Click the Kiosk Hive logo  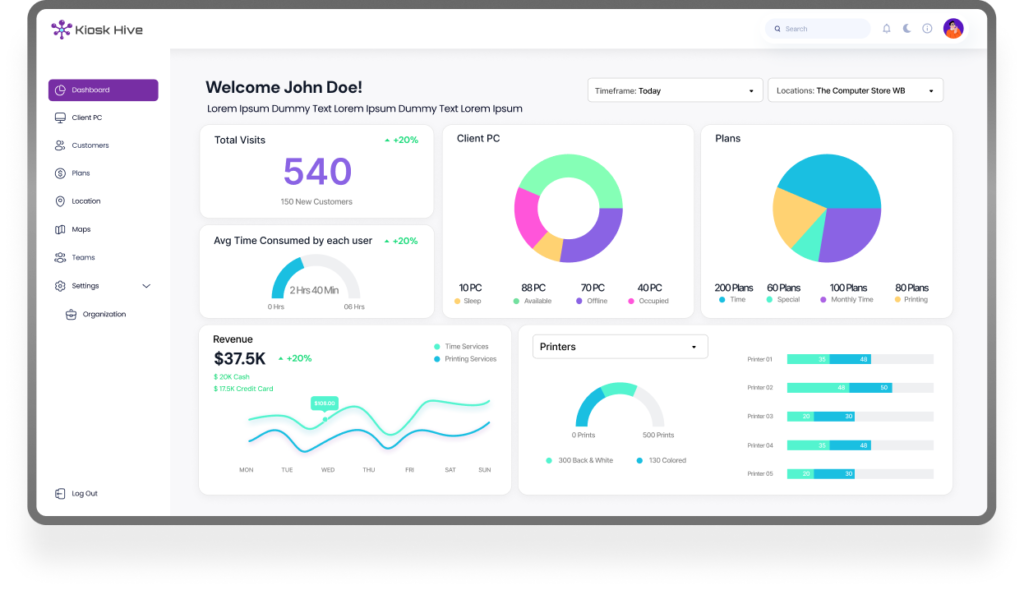(x=97, y=30)
